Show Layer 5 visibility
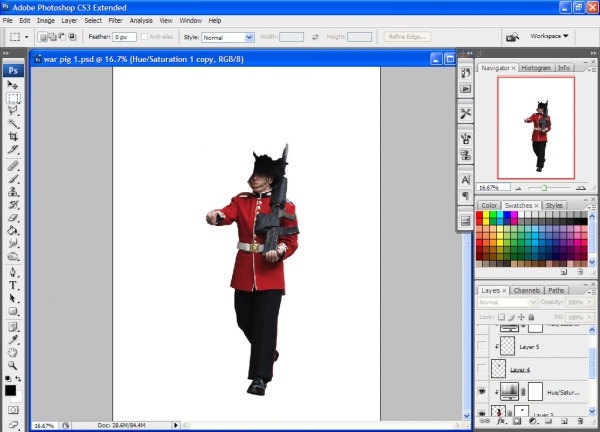 (x=482, y=346)
